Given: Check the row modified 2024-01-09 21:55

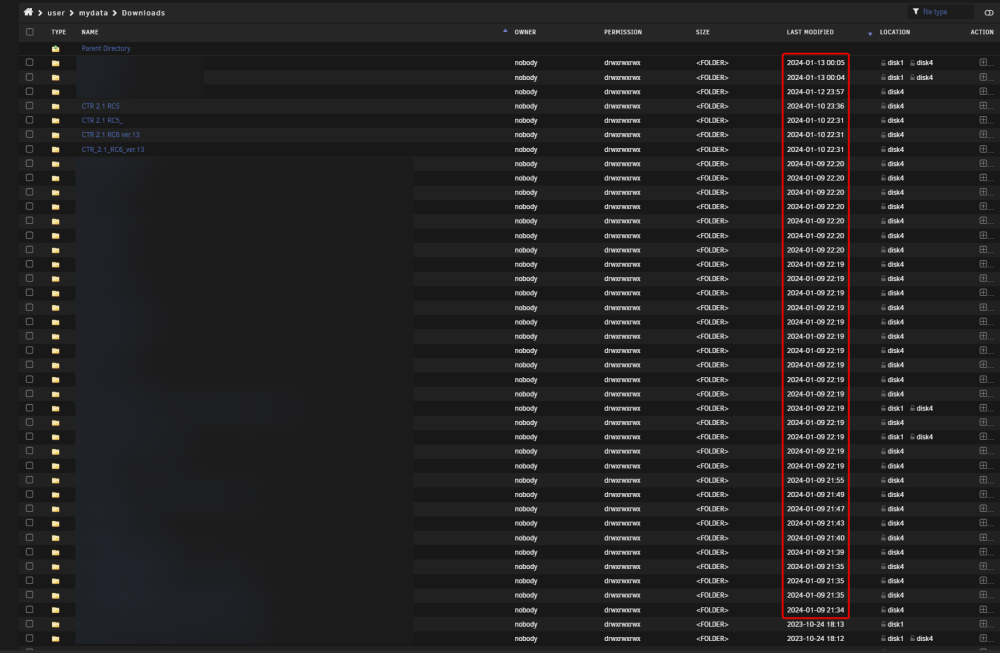Looking at the screenshot, I should (x=29, y=480).
